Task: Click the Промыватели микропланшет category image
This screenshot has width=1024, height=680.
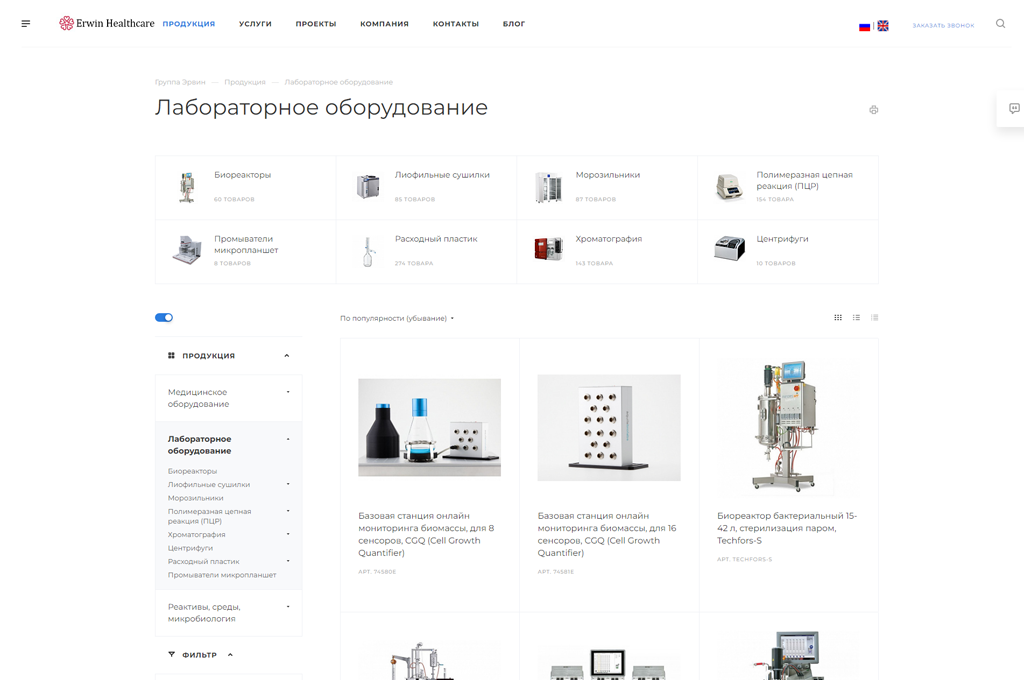Action: 187,251
